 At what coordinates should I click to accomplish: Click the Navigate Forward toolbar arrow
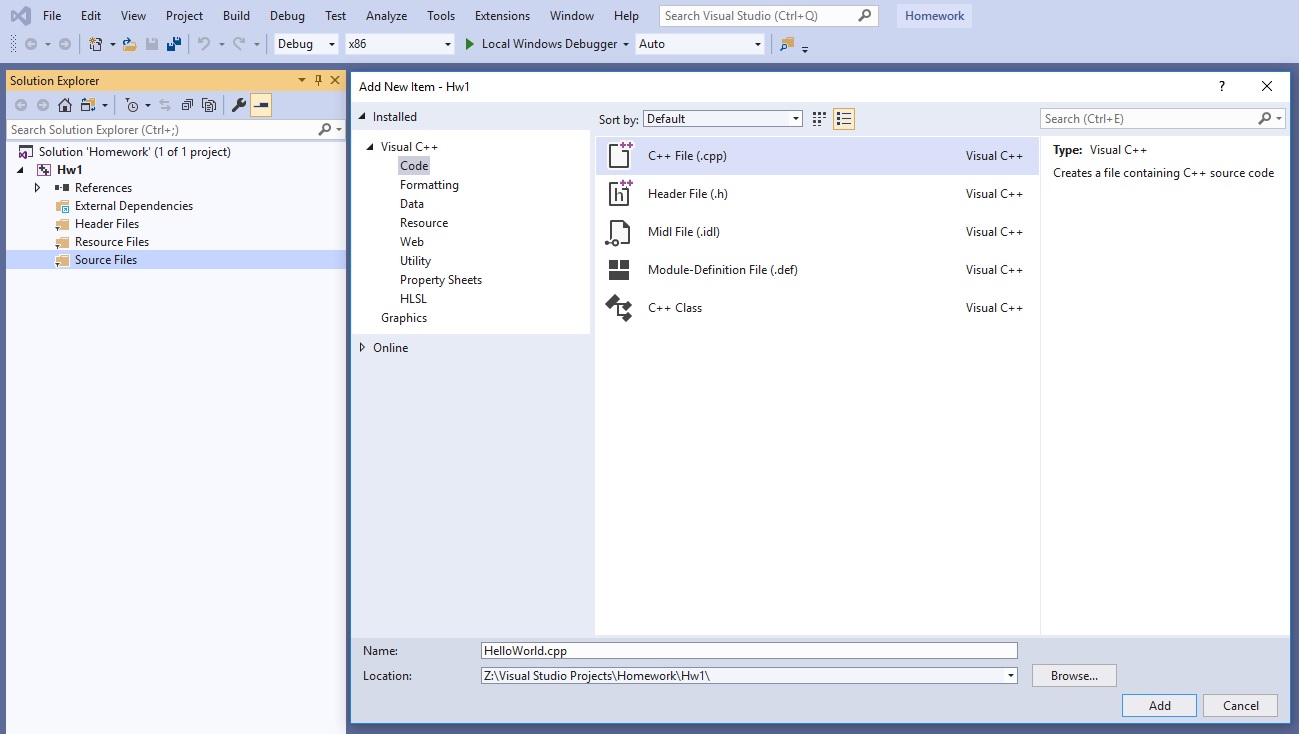click(65, 44)
